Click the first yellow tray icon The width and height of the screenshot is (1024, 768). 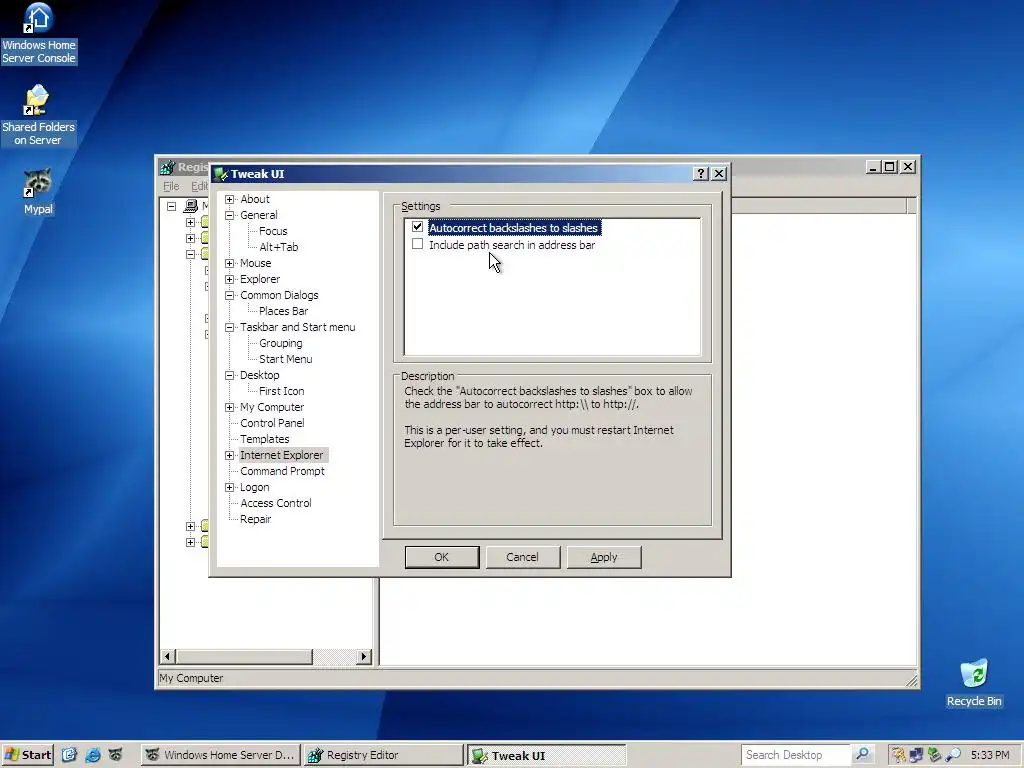tap(899, 755)
